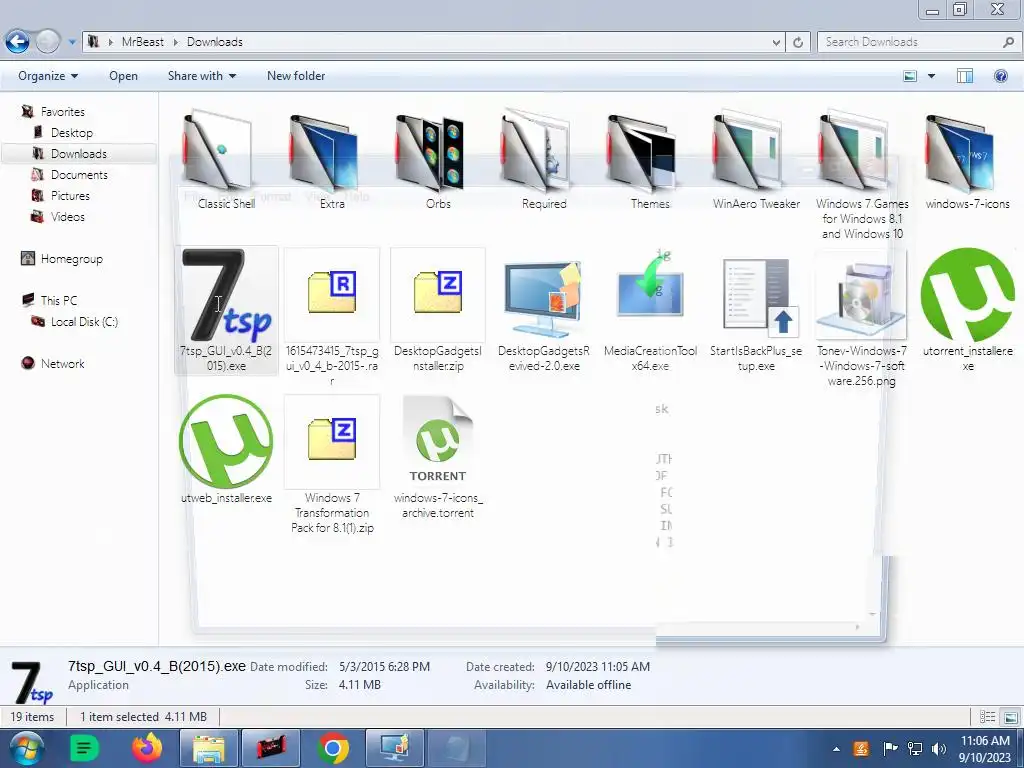This screenshot has width=1024, height=768.
Task: Click Downloads in the address breadcrumb
Action: 214,42
